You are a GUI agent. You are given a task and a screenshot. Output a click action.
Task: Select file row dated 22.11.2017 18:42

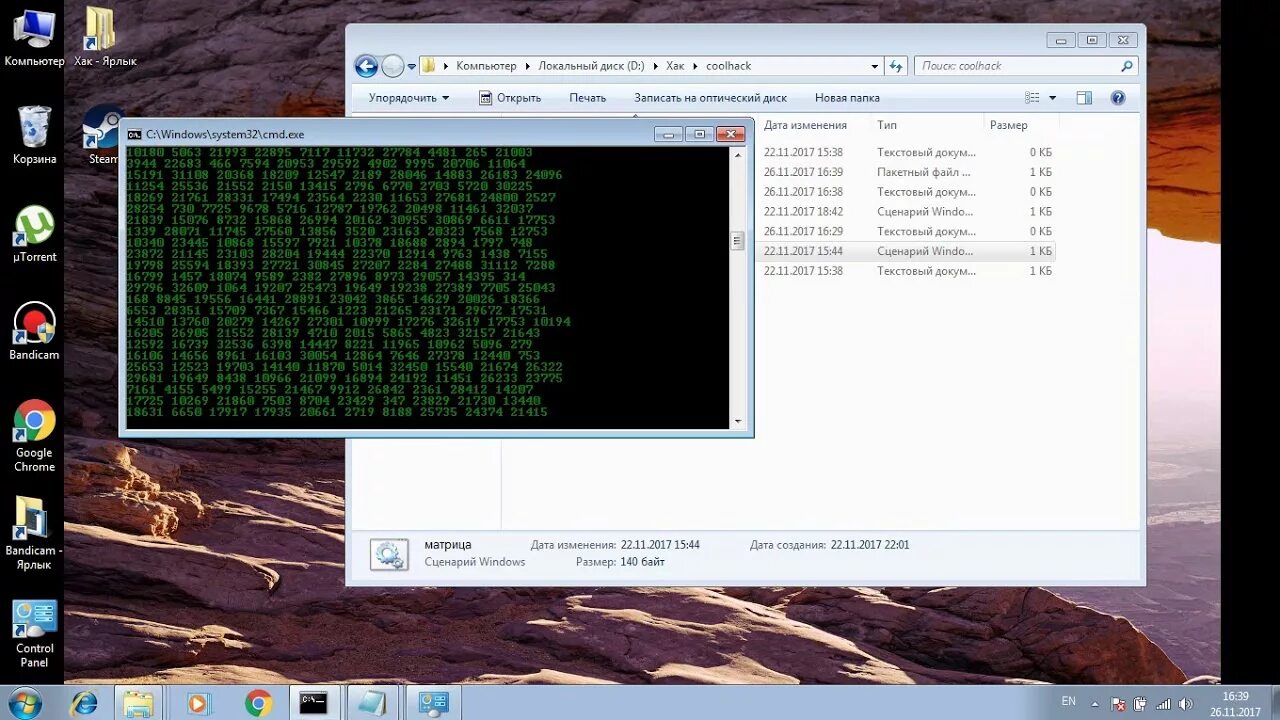pos(907,212)
